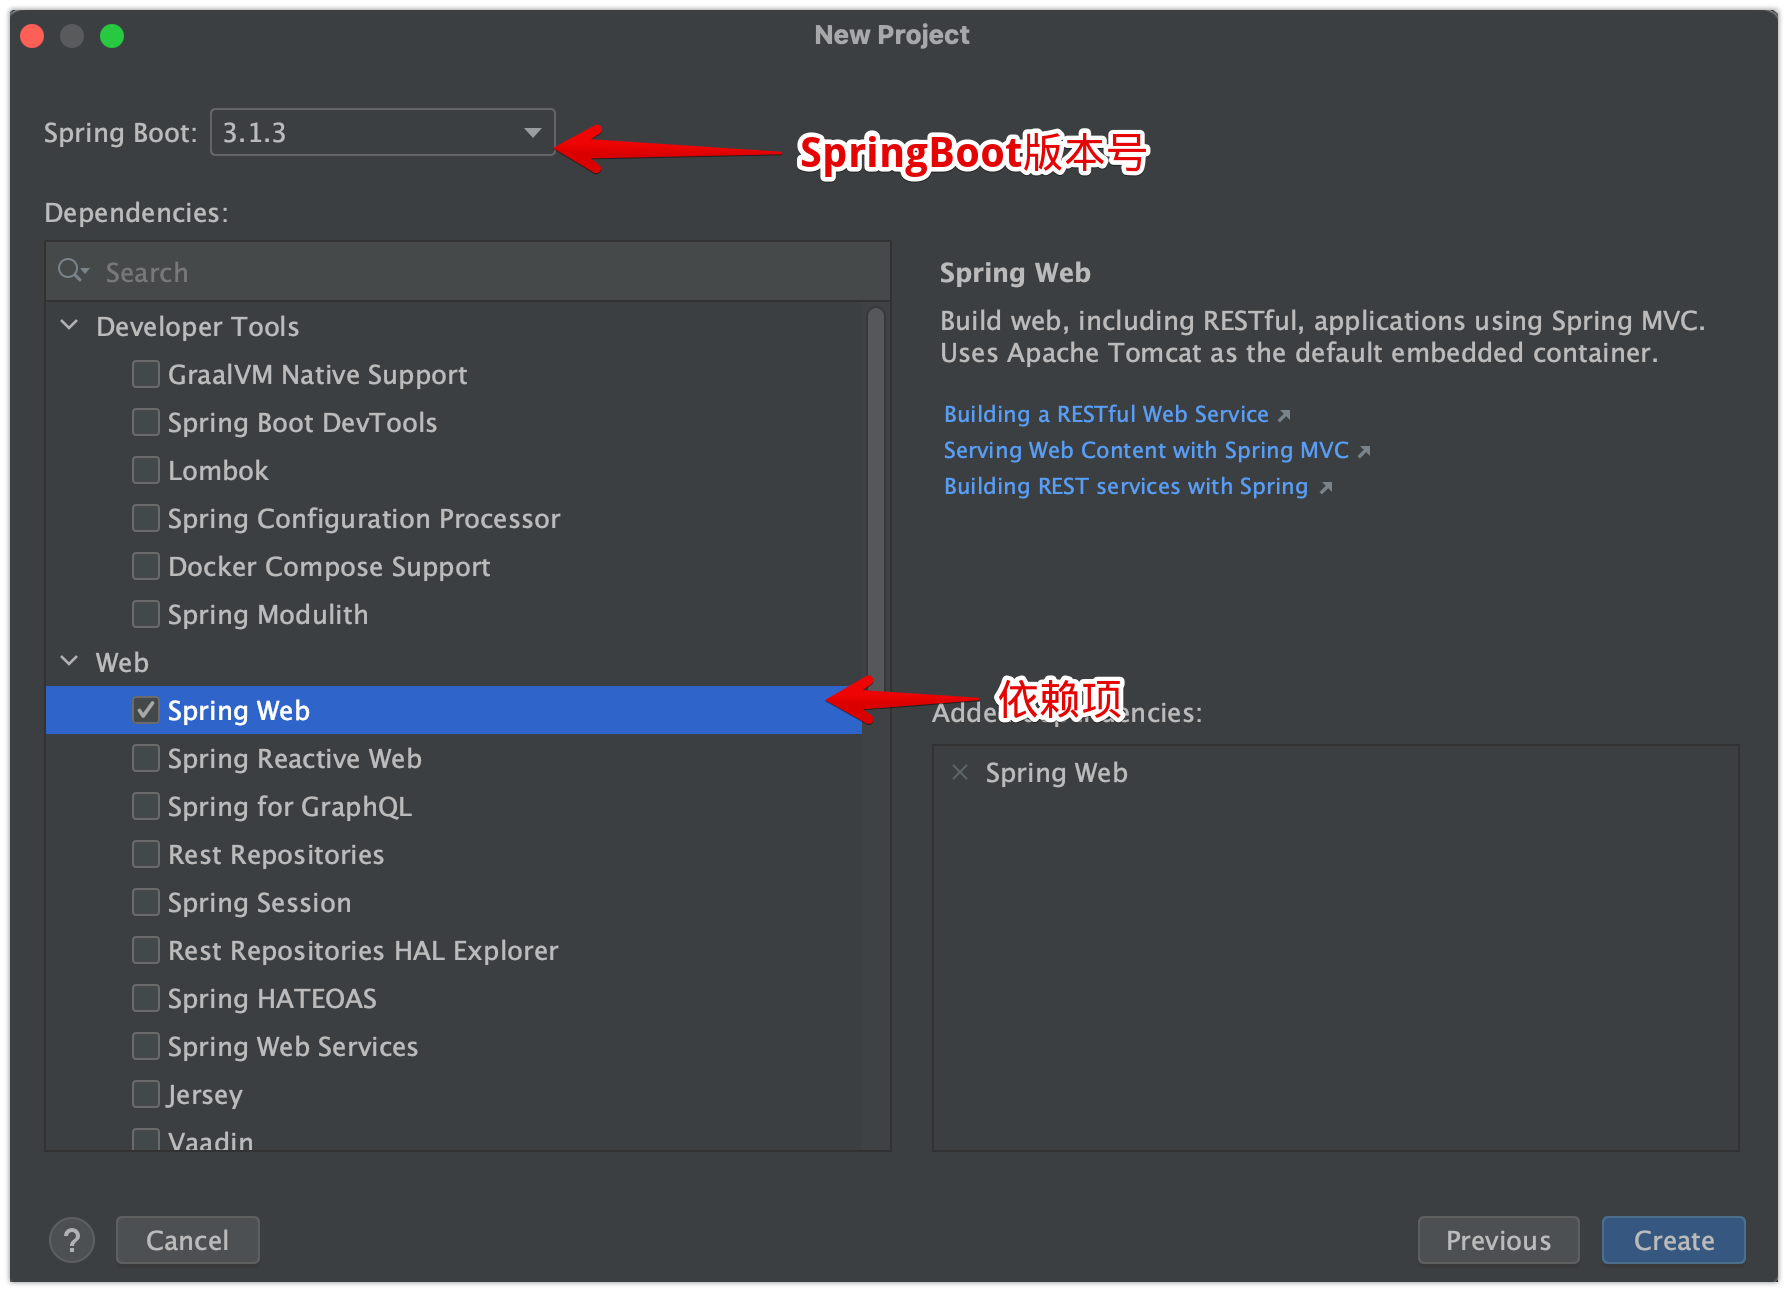Enable the Lombok dependency checkbox
The image size is (1788, 1292).
146,470
